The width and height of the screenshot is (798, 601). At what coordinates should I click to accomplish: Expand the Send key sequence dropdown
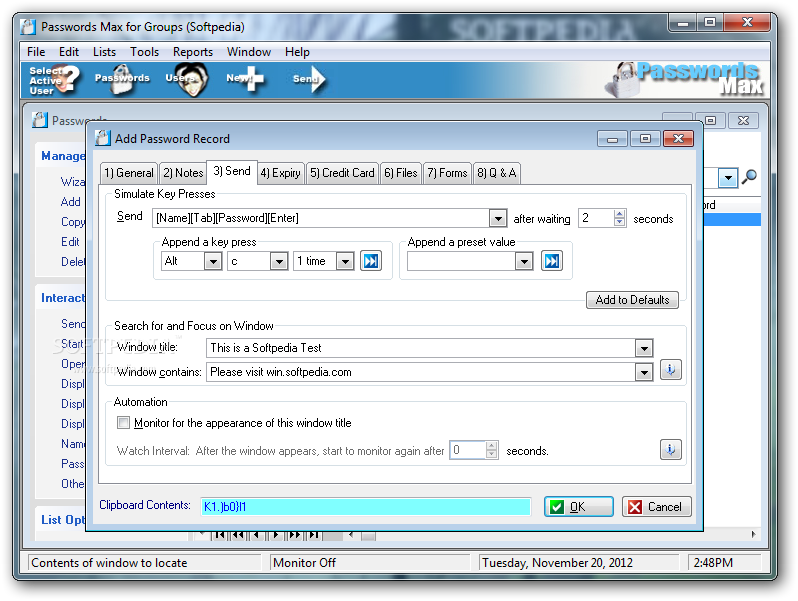(x=498, y=218)
